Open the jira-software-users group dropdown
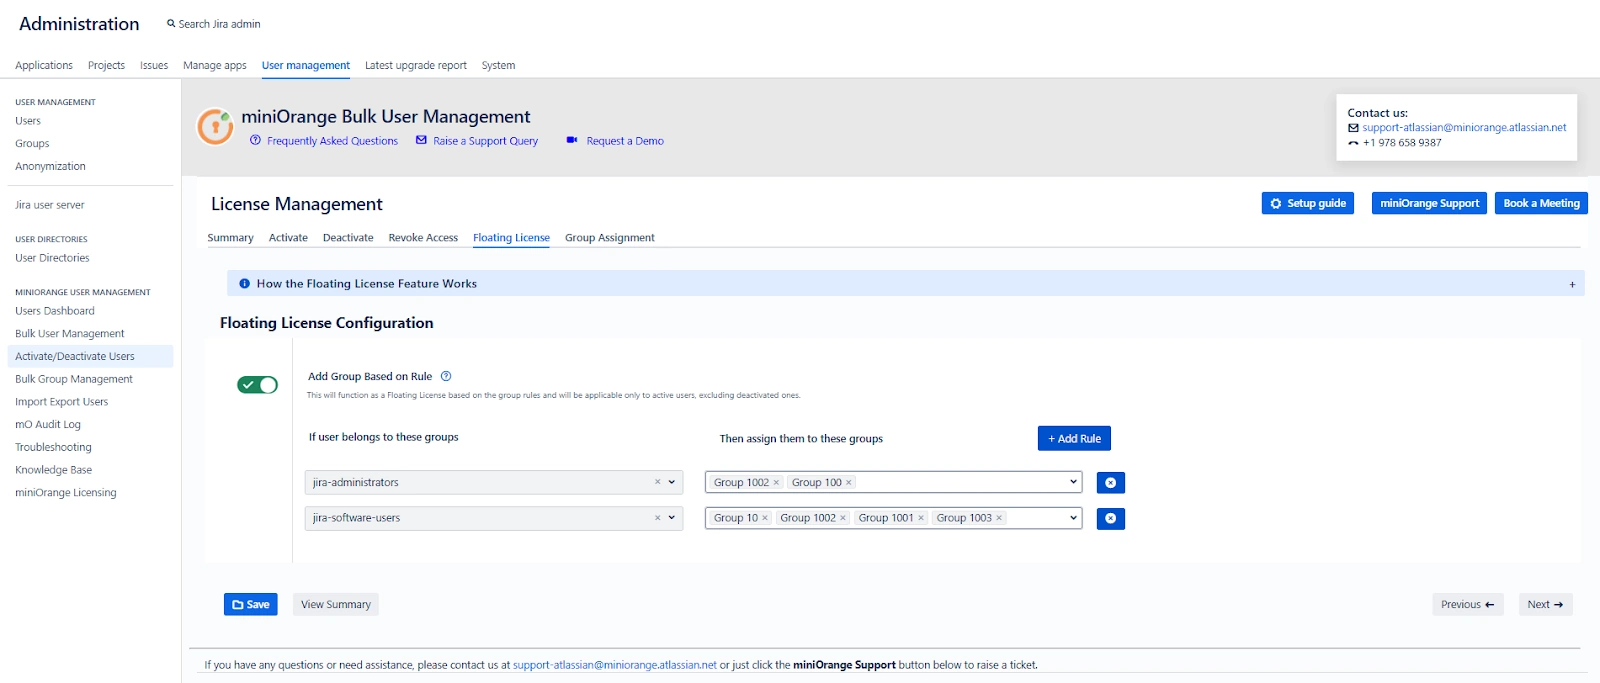The height and width of the screenshot is (683, 1600). (672, 518)
